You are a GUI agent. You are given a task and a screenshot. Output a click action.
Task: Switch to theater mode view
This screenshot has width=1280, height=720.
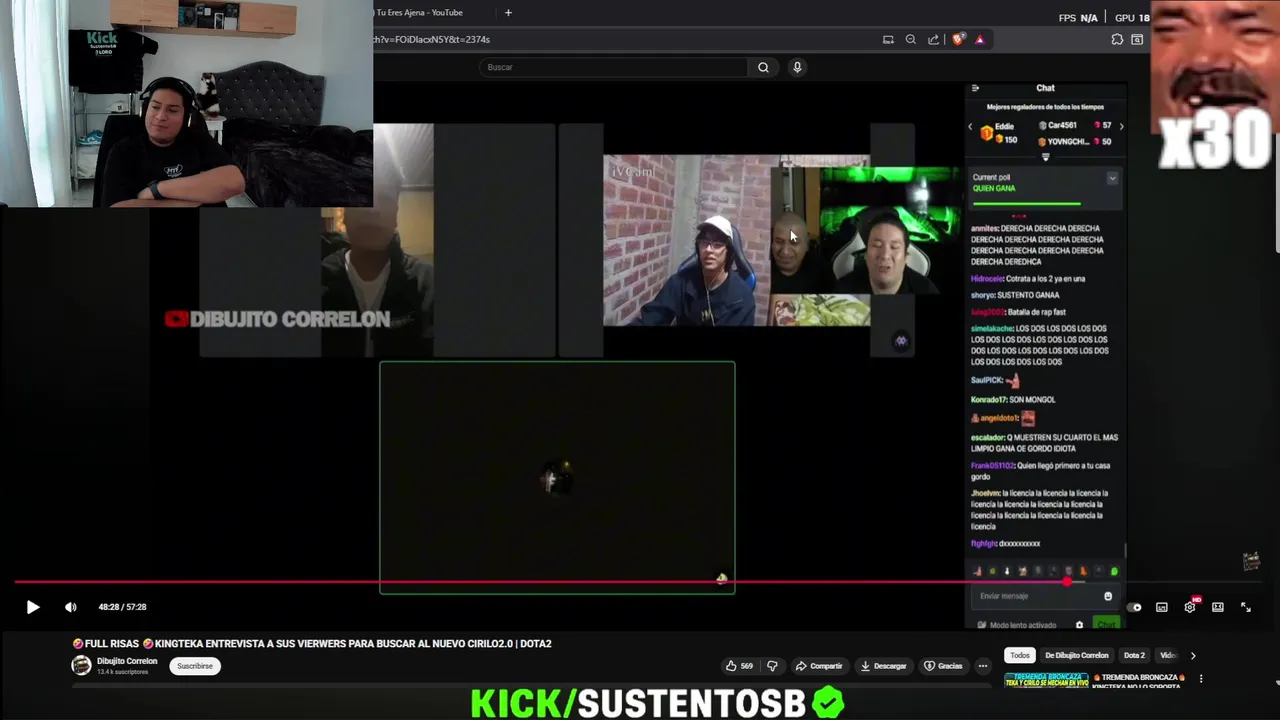click(1218, 607)
